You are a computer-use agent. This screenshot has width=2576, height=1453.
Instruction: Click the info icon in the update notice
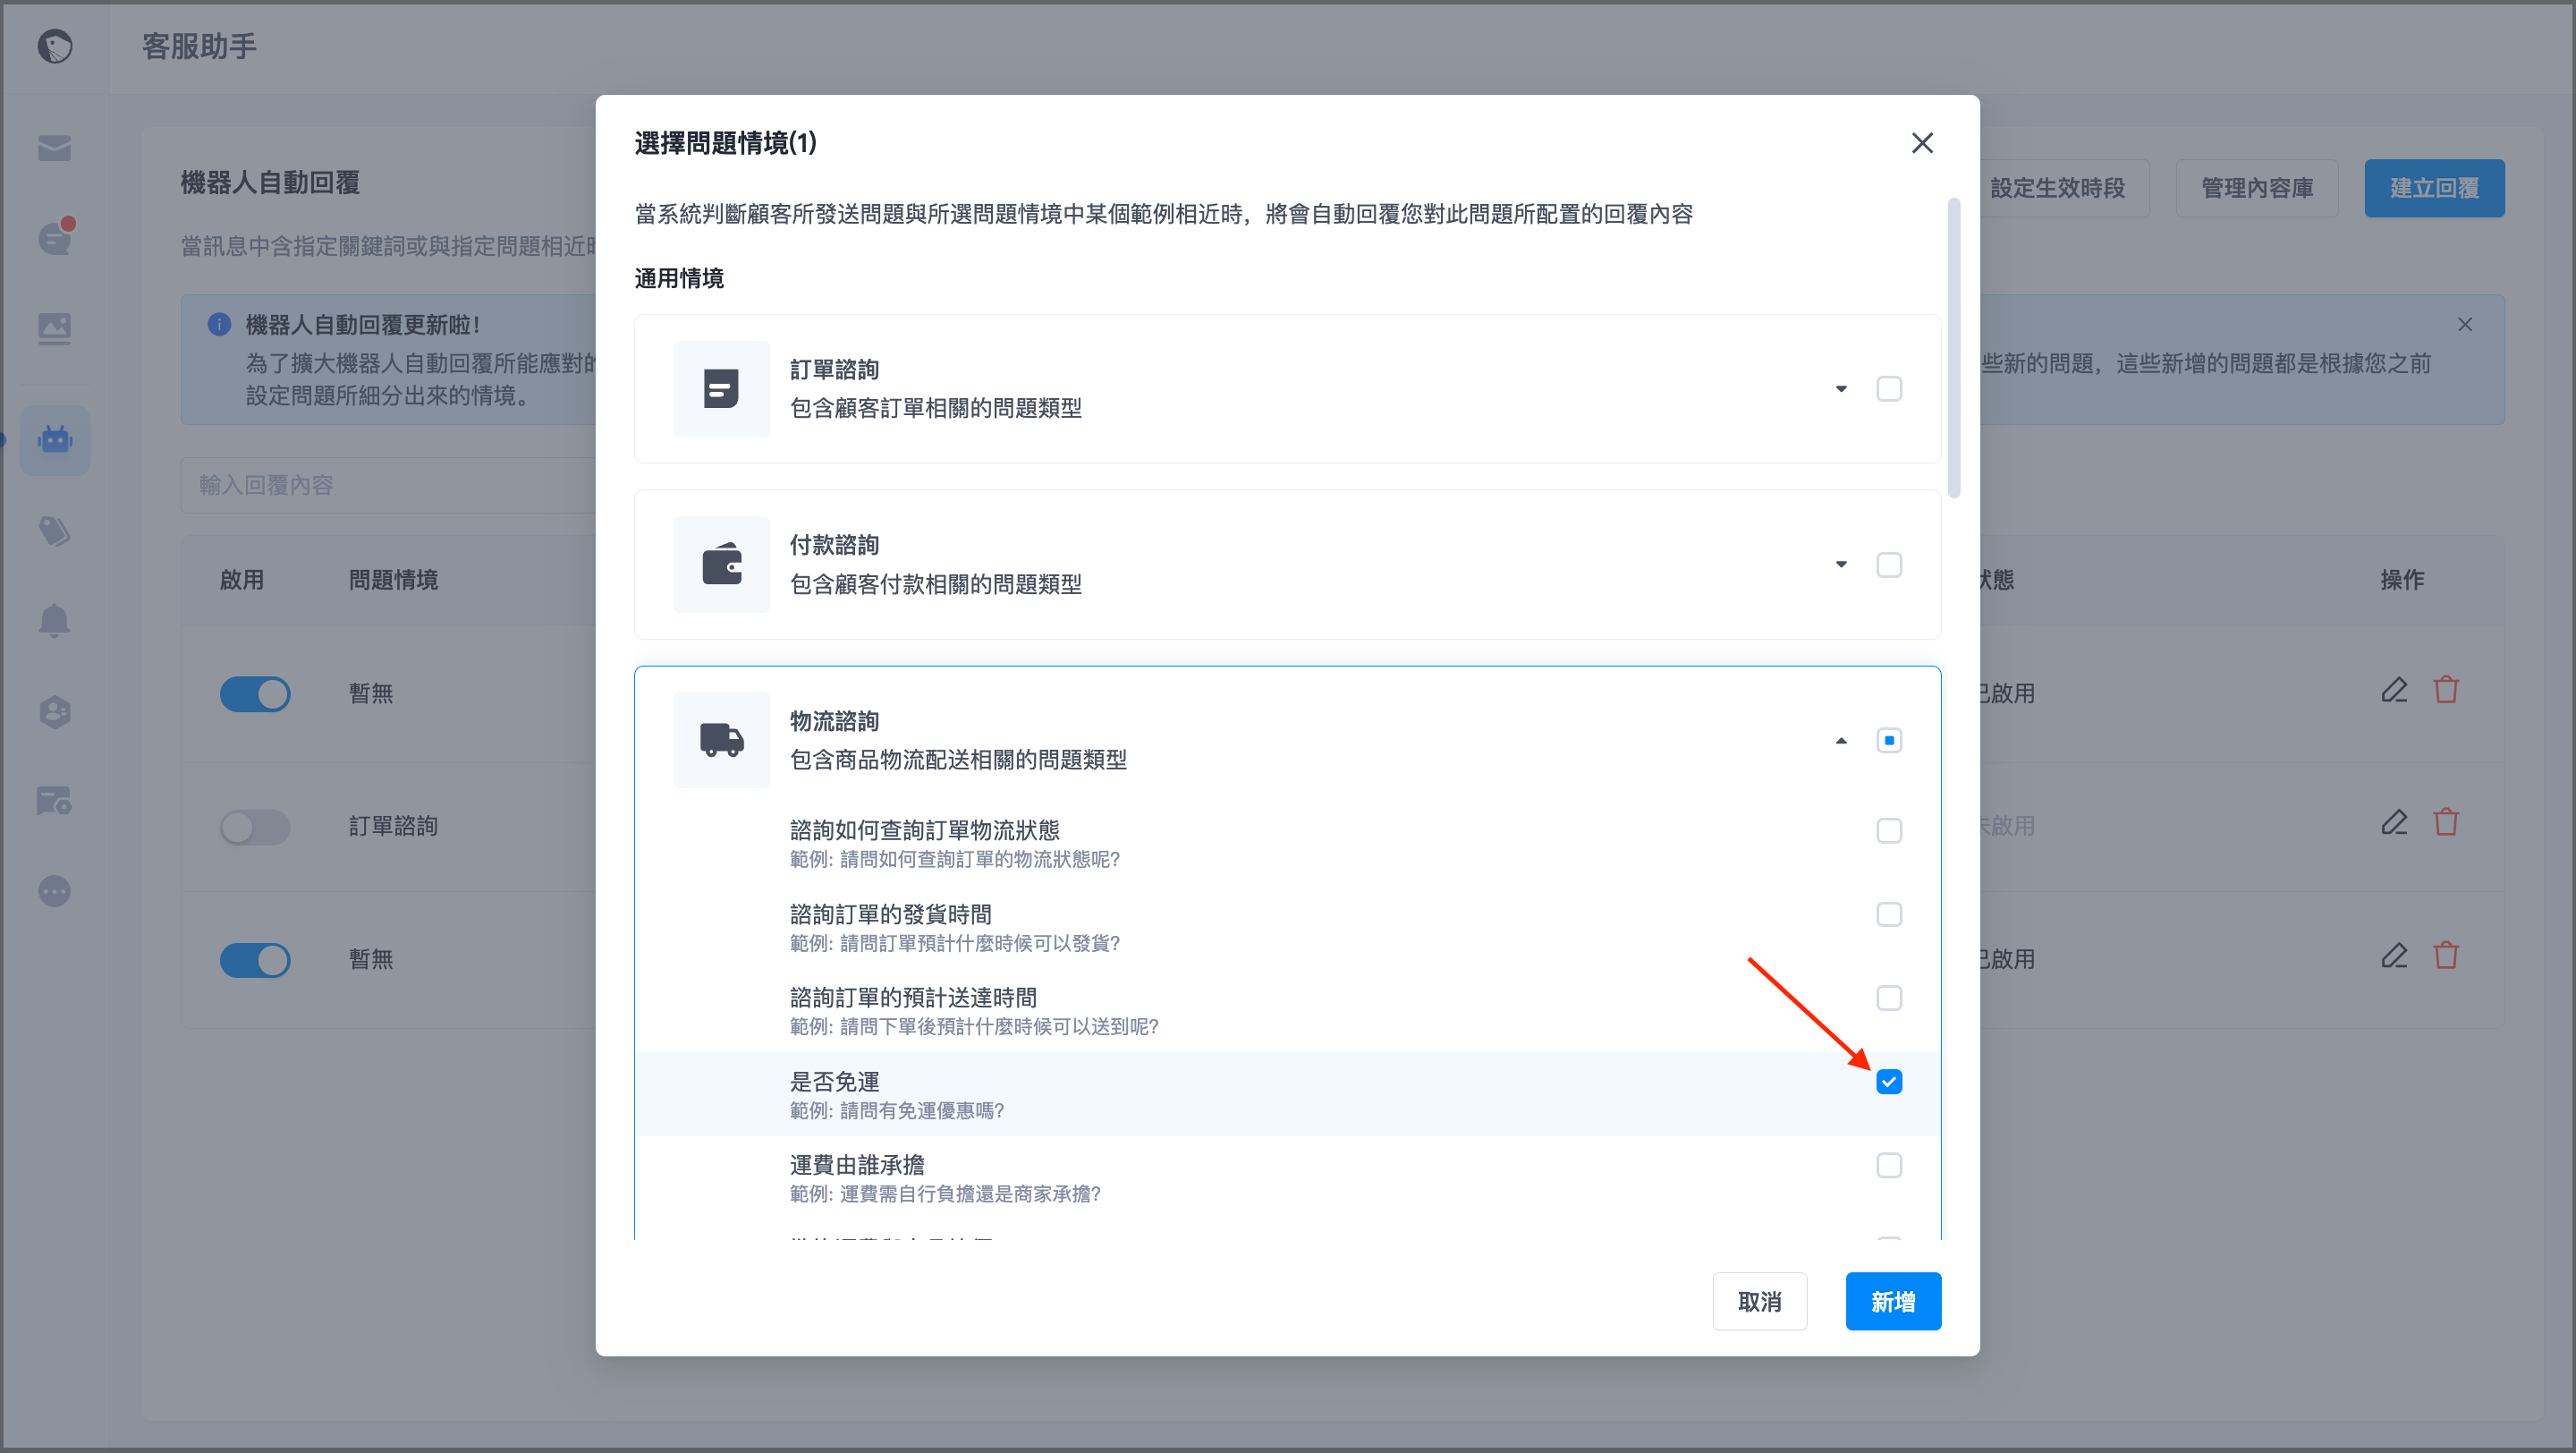click(219, 324)
